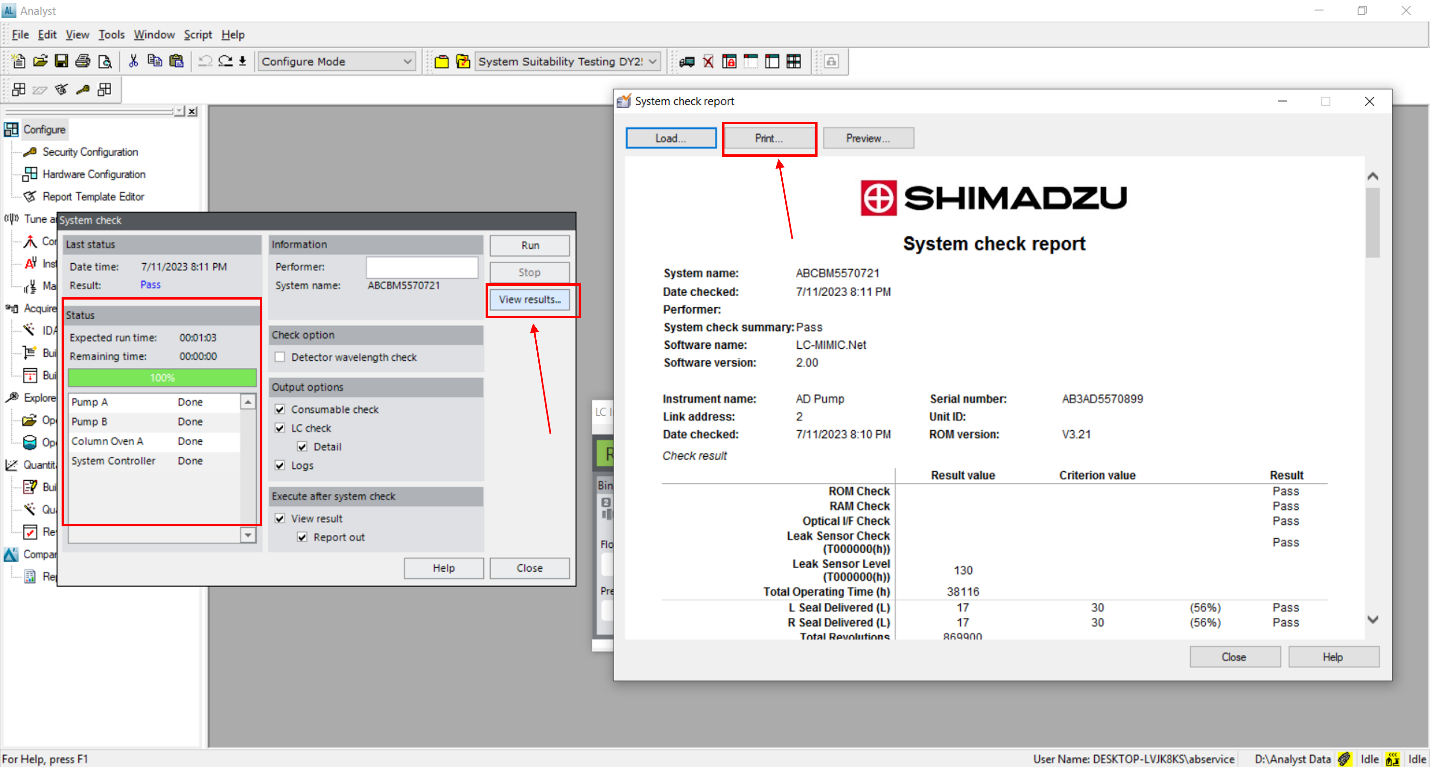Expand the status list dropdown arrow

coord(246,535)
